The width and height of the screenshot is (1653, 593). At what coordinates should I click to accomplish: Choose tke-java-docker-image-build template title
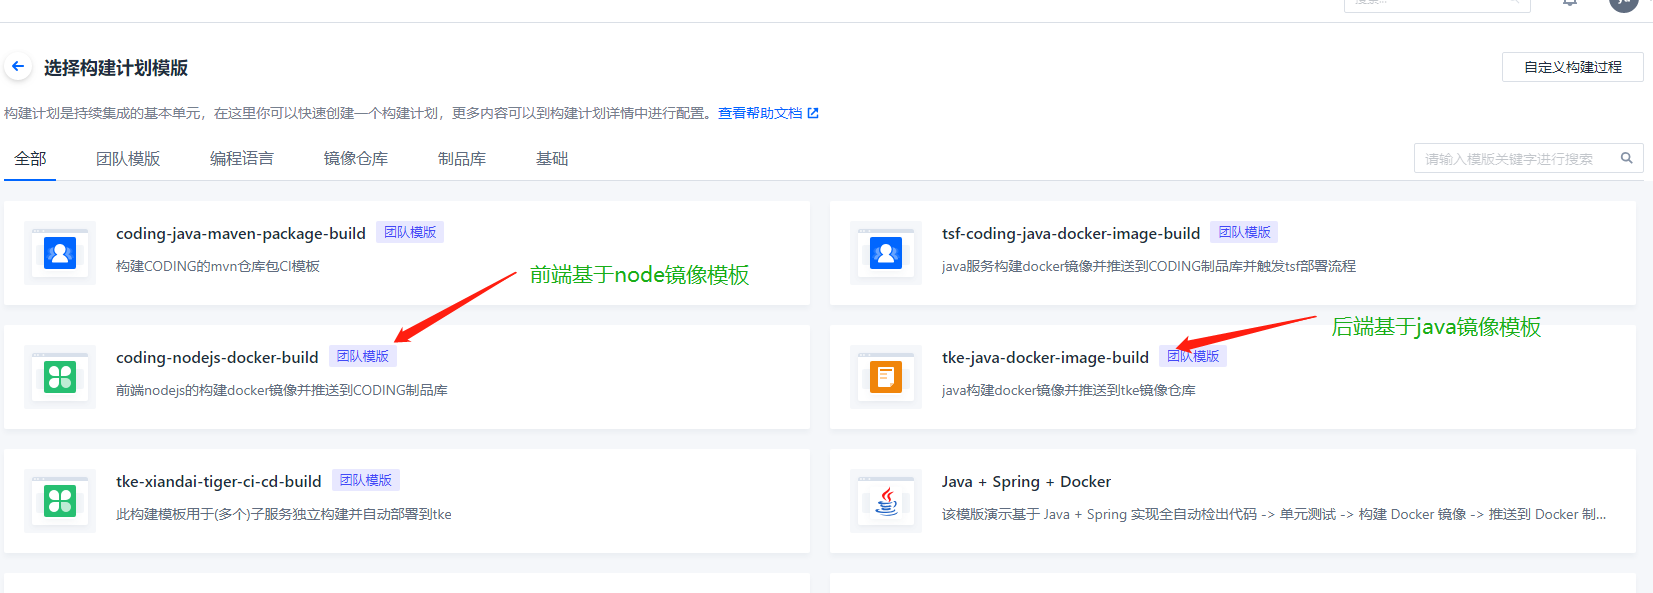tap(1045, 357)
